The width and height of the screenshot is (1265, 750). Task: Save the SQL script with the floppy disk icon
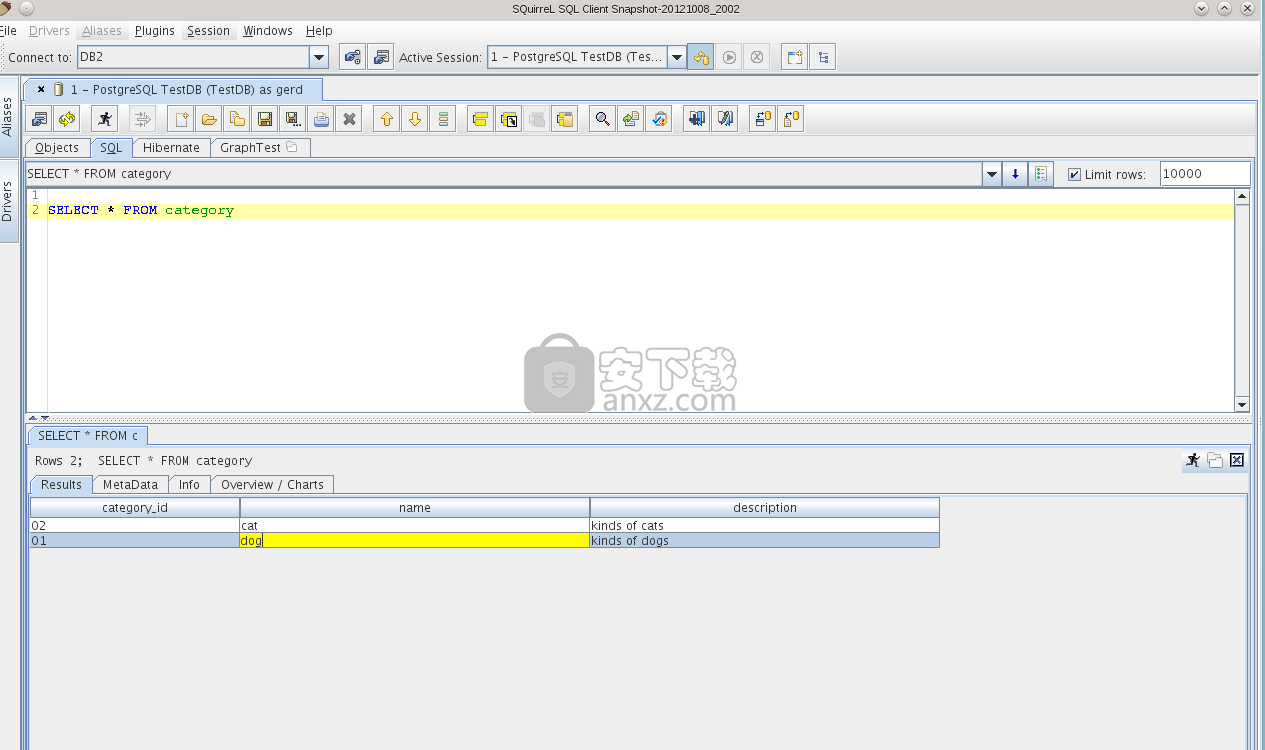(x=265, y=119)
